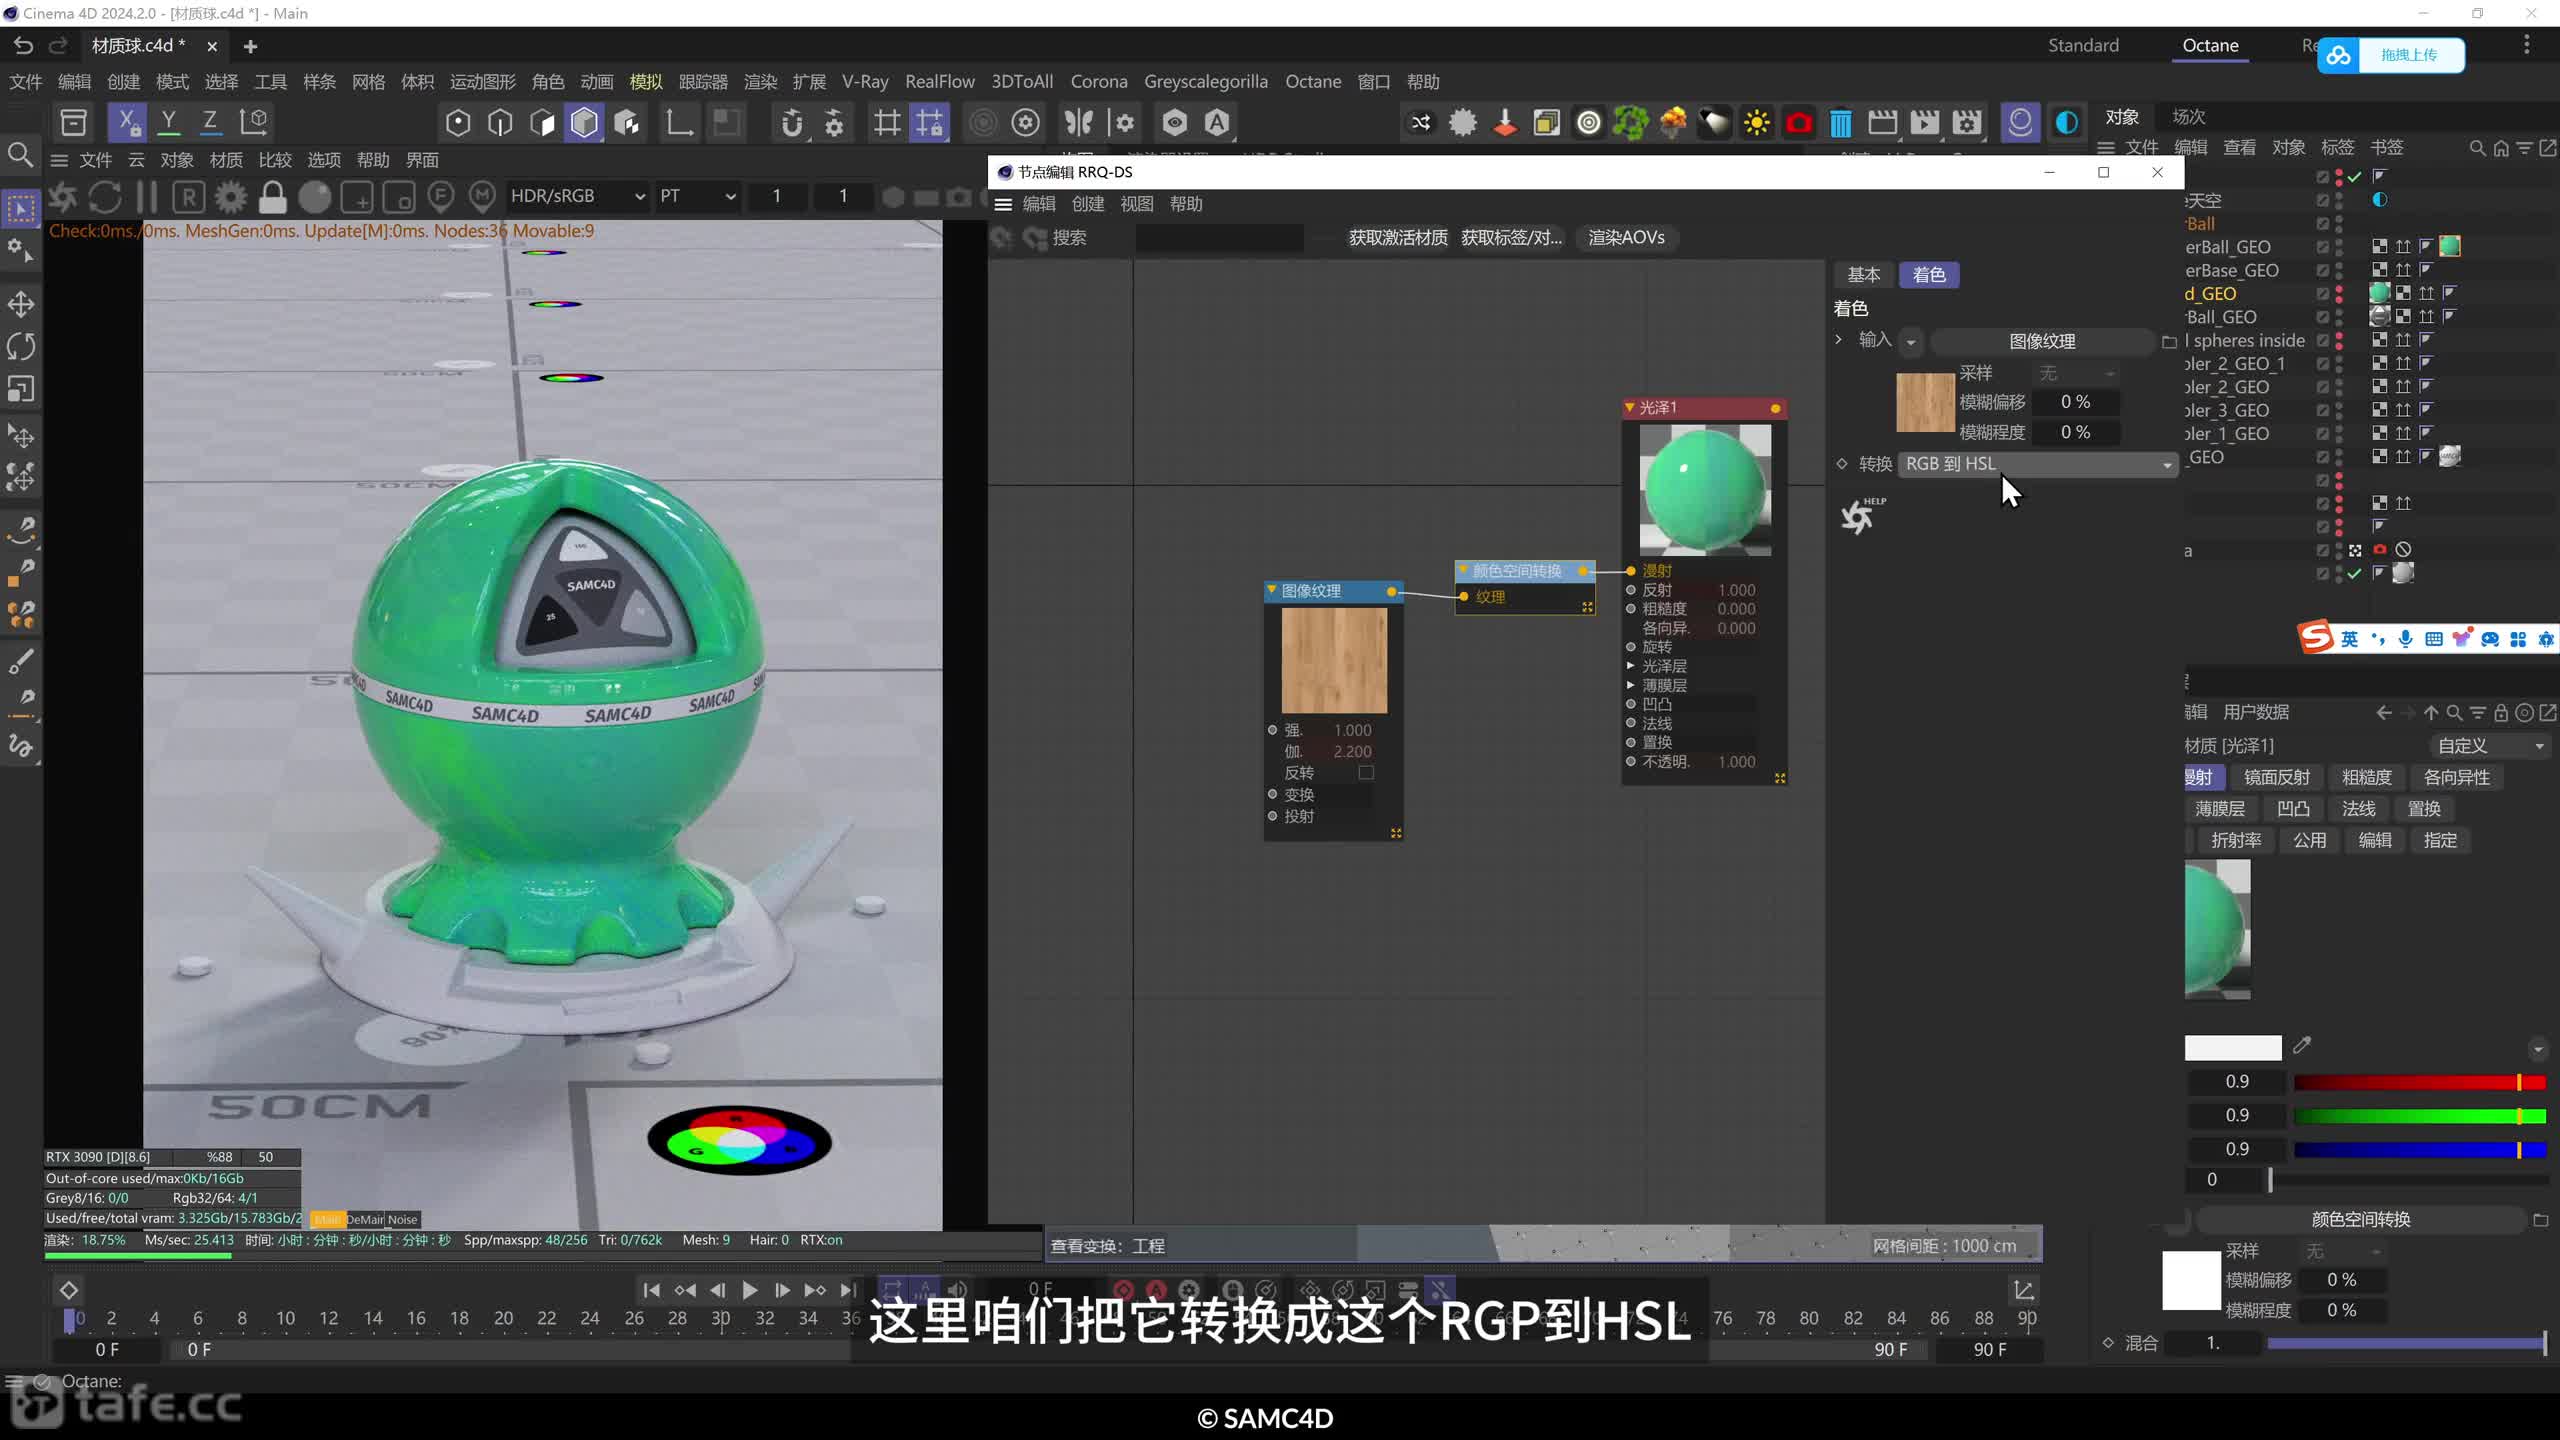Screen dimensions: 2560x1440
Task: Click the Sogou input method S icon
Action: (2316, 637)
